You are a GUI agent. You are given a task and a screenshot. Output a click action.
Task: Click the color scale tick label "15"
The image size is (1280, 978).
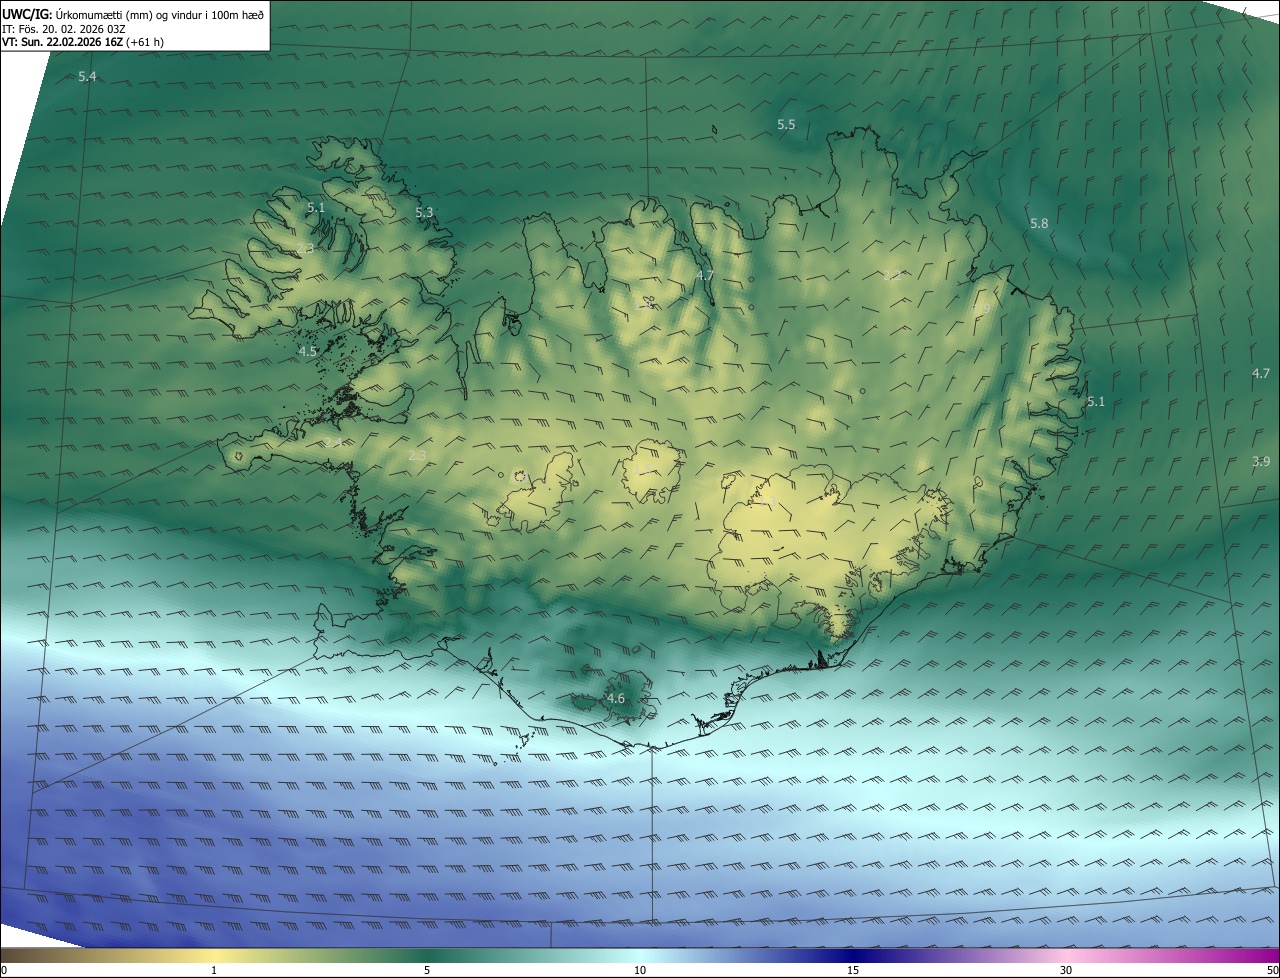coord(853,970)
